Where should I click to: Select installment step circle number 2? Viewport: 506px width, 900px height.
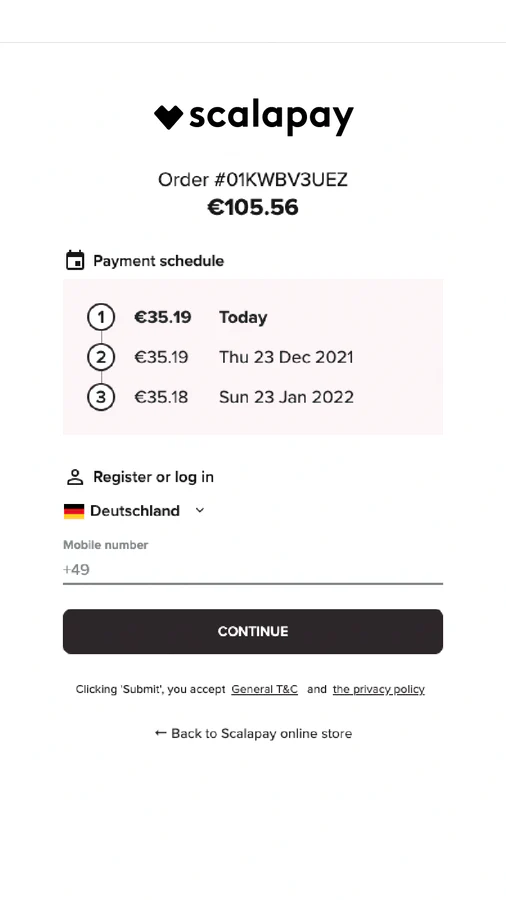pyautogui.click(x=101, y=357)
